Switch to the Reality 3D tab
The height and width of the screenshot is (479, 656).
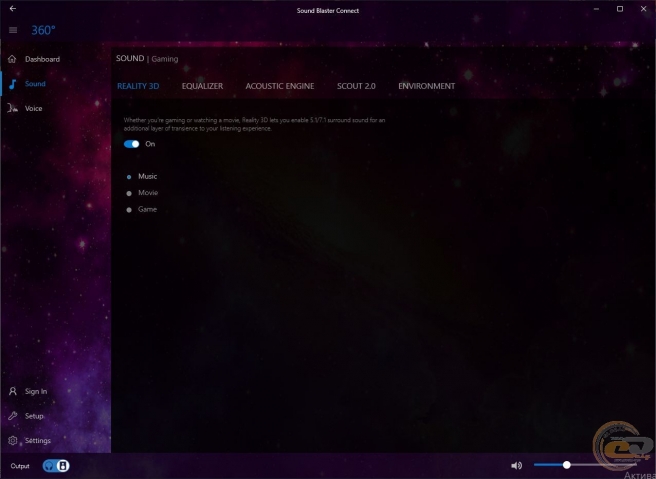[x=138, y=86]
